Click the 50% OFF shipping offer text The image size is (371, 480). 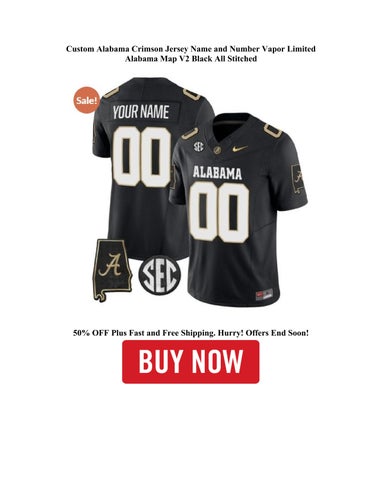(x=191, y=333)
